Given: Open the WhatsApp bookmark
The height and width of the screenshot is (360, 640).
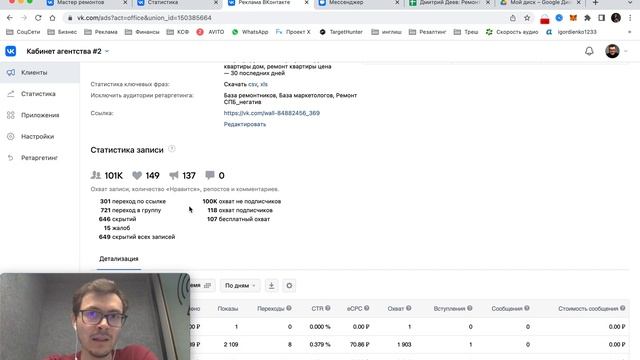Looking at the screenshot, I should coord(250,32).
